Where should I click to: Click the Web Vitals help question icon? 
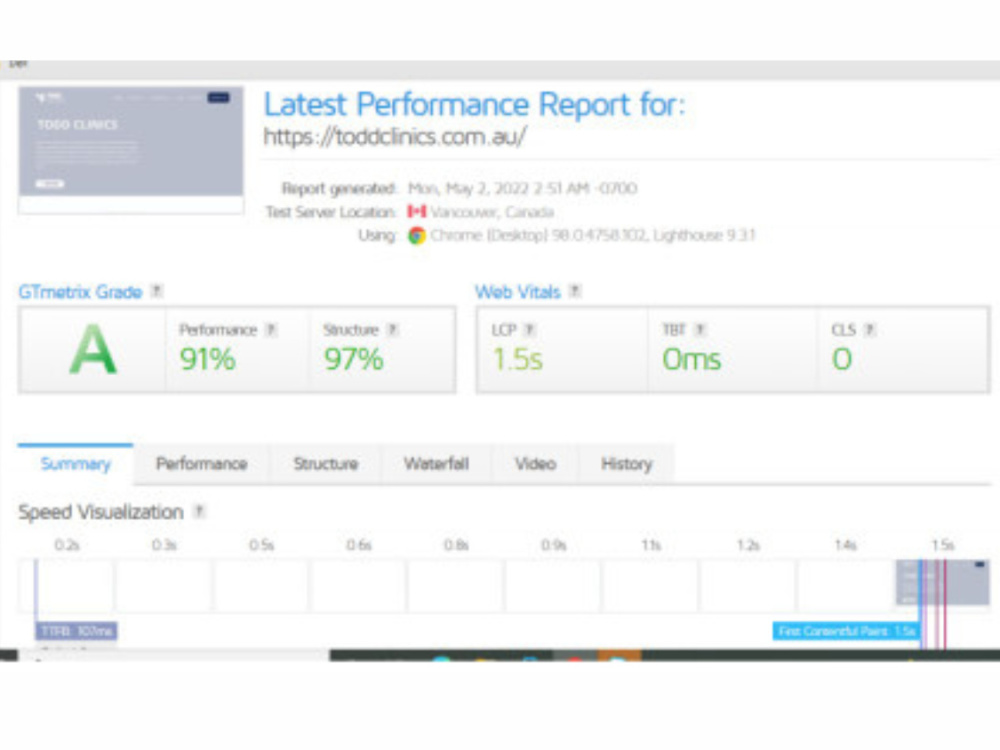(x=575, y=291)
